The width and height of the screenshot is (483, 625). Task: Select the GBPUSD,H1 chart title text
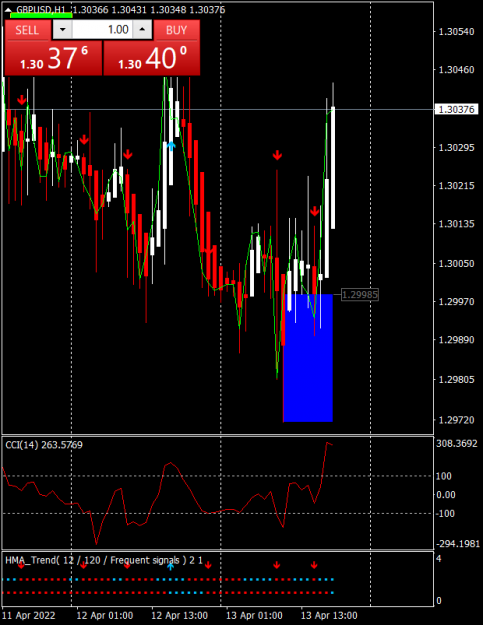point(40,10)
